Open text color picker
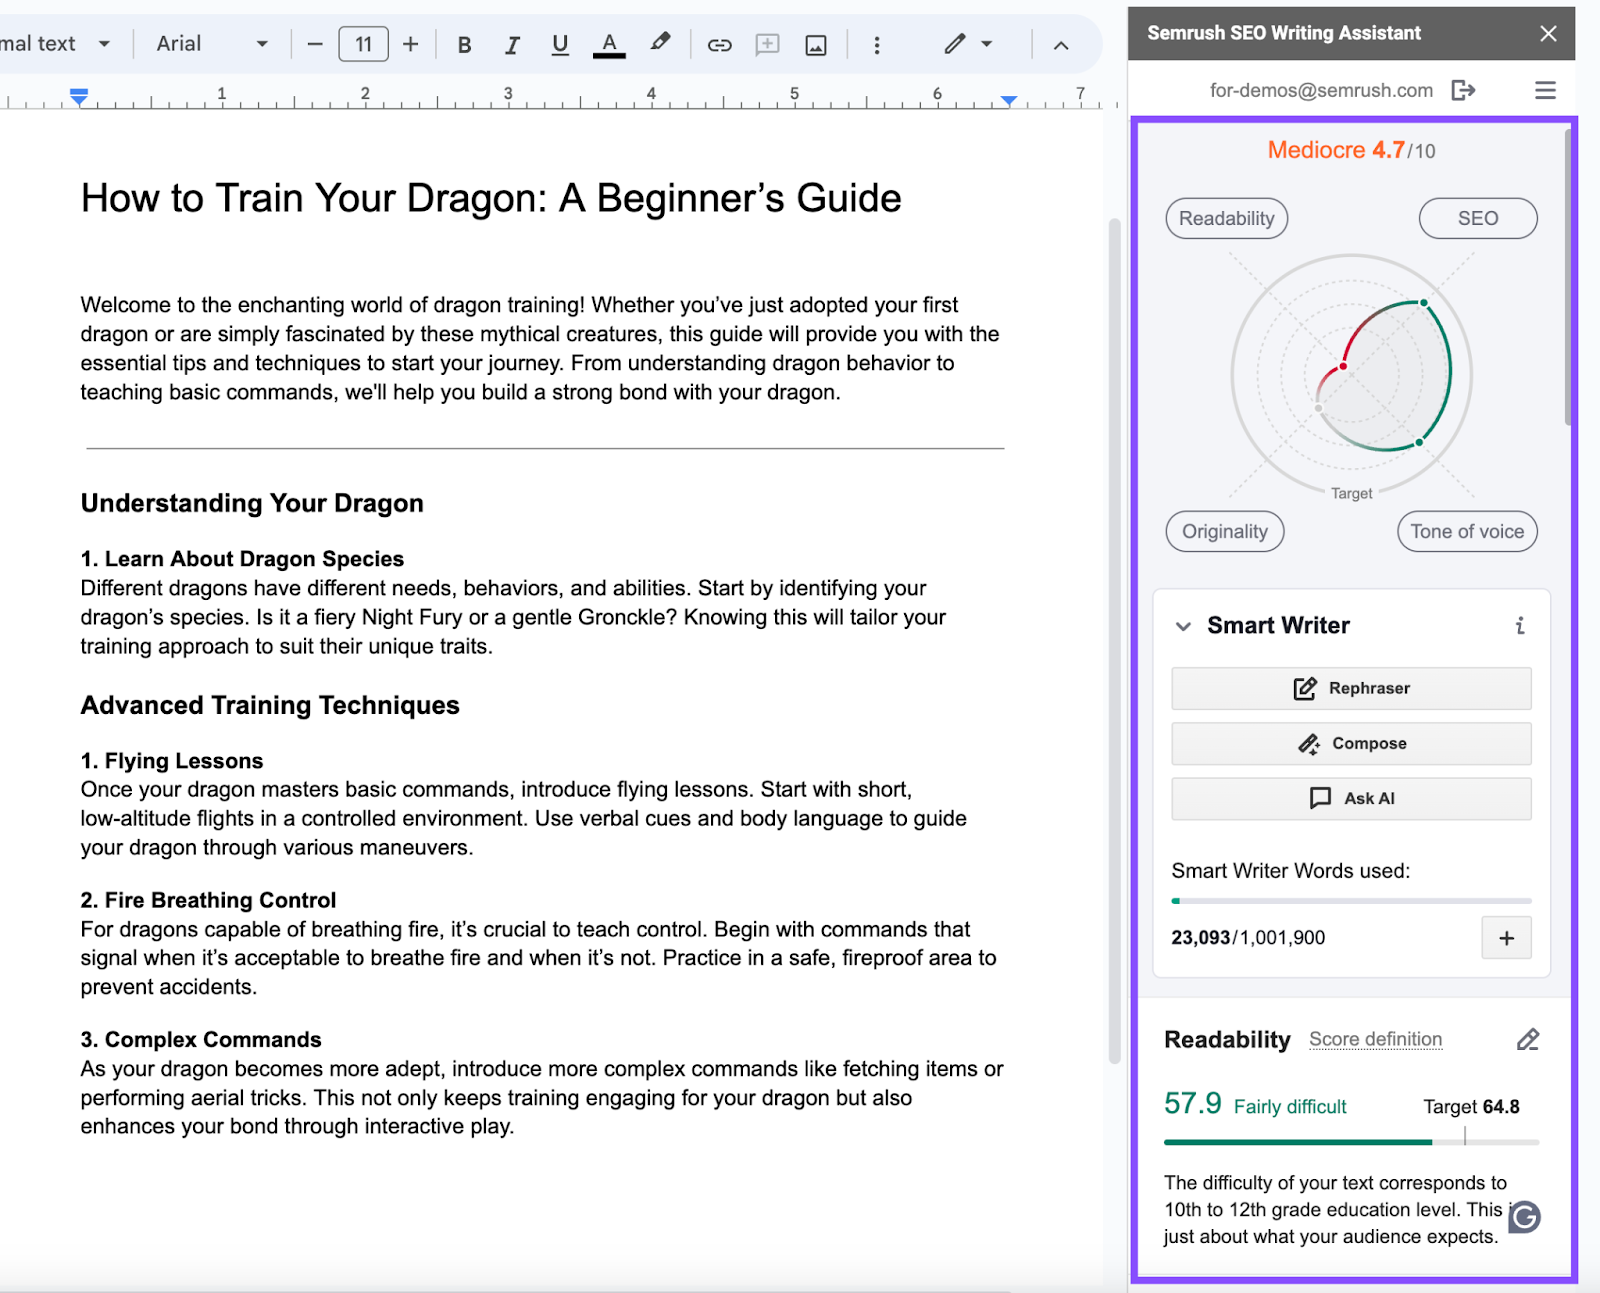The image size is (1600, 1293). [x=609, y=45]
